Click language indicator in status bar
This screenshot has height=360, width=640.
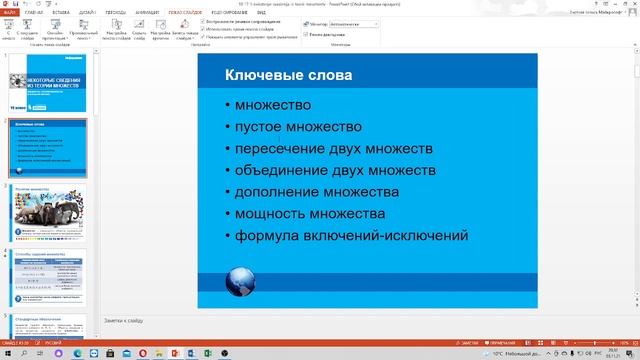[53, 343]
